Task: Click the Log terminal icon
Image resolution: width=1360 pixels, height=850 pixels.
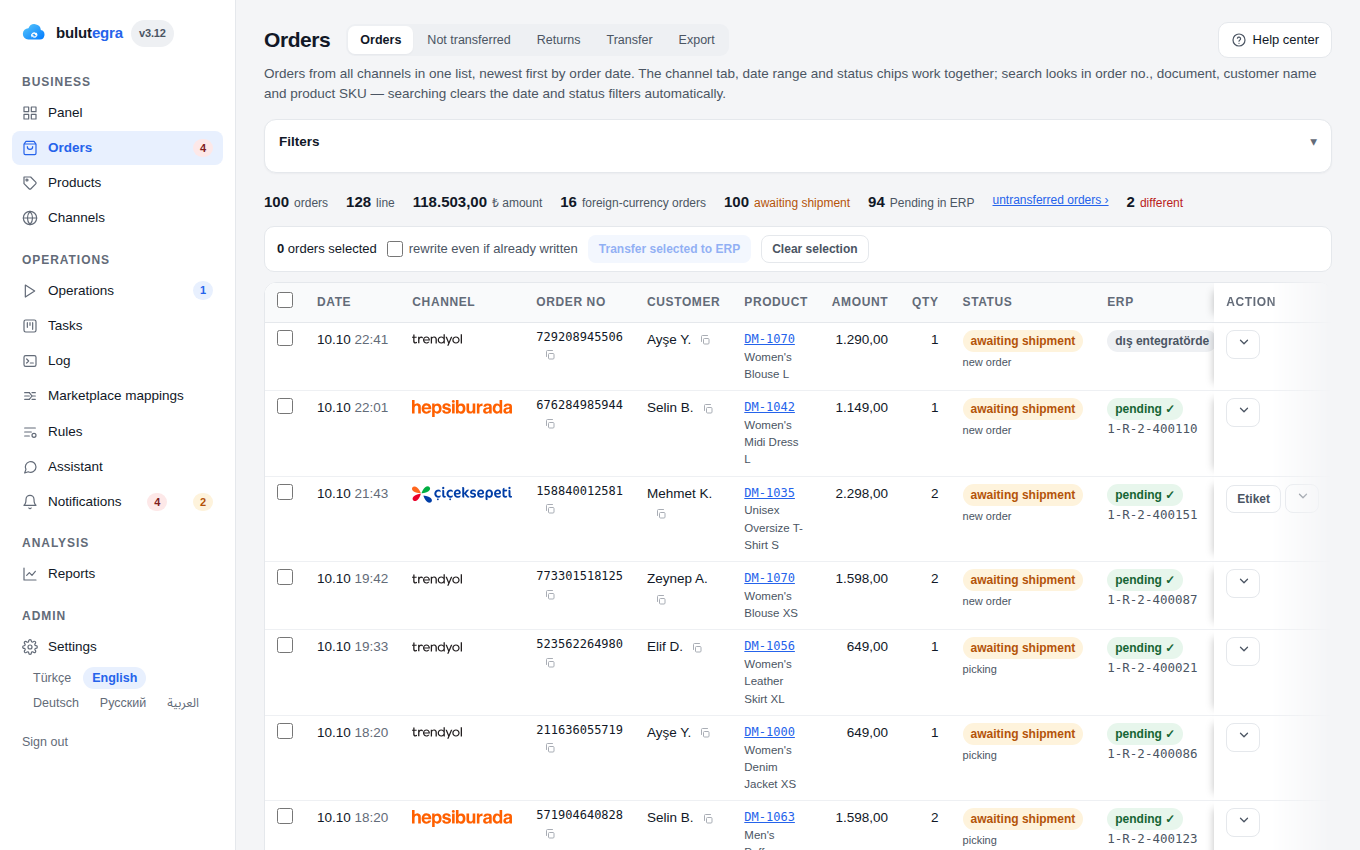Action: (x=30, y=361)
